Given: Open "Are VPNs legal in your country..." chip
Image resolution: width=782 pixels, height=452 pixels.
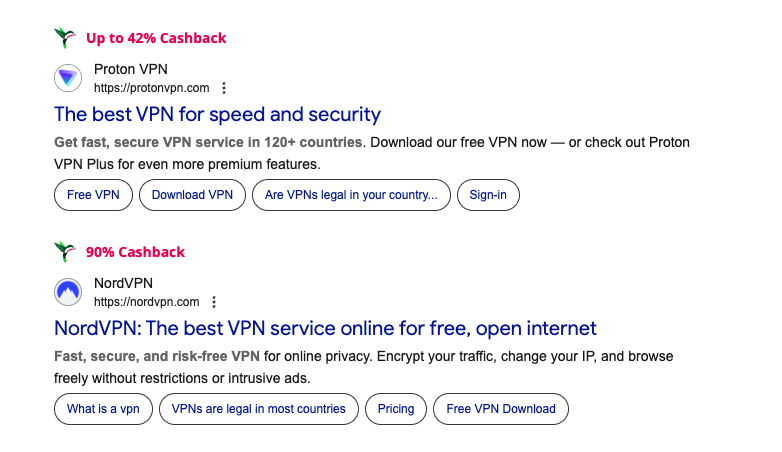Looking at the screenshot, I should point(351,195).
